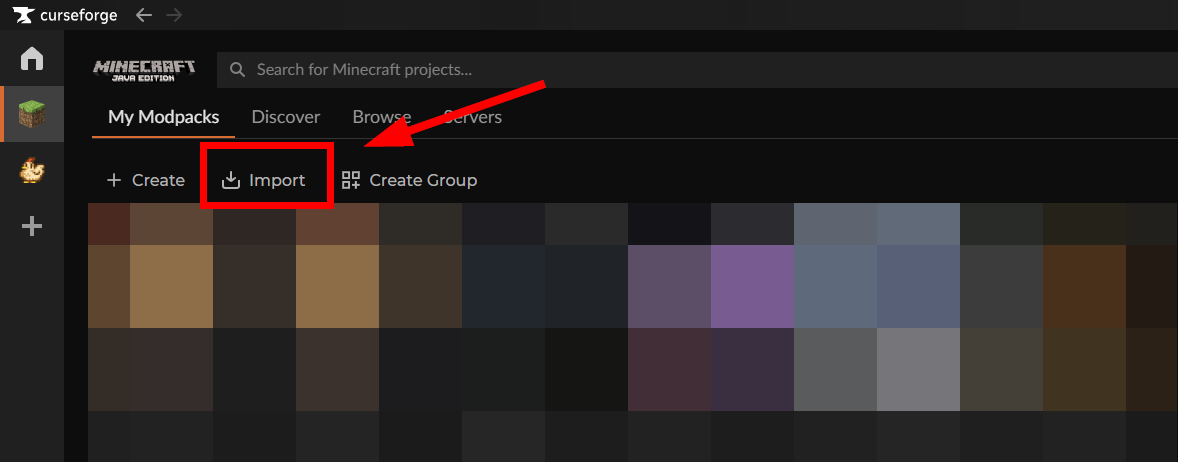Select the Stardew Valley chicken sidebar icon
1178x462 pixels.
coord(32,171)
